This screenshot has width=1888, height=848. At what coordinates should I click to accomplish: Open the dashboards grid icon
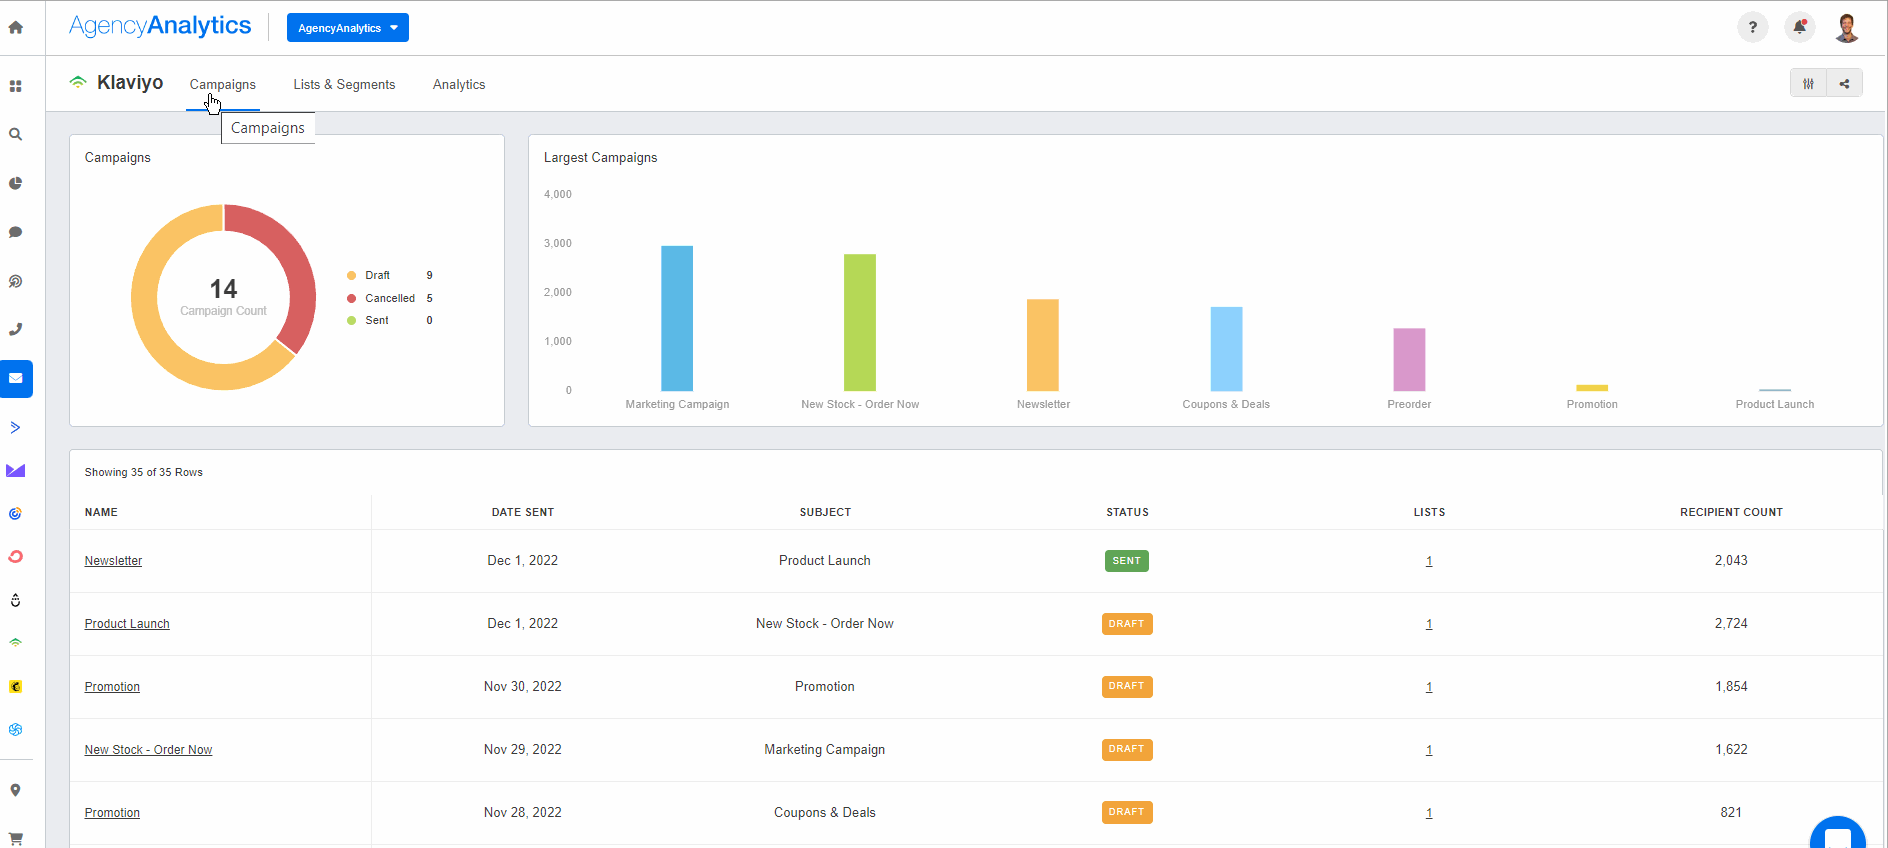[x=16, y=86]
